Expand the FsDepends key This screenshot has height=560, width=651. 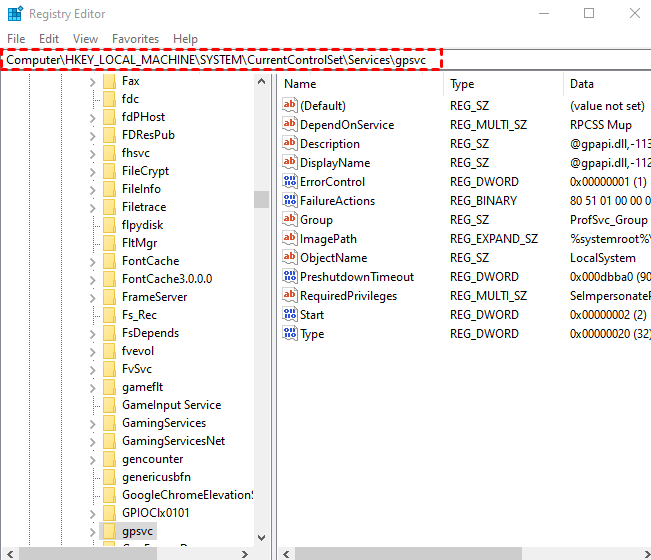[x=93, y=334]
